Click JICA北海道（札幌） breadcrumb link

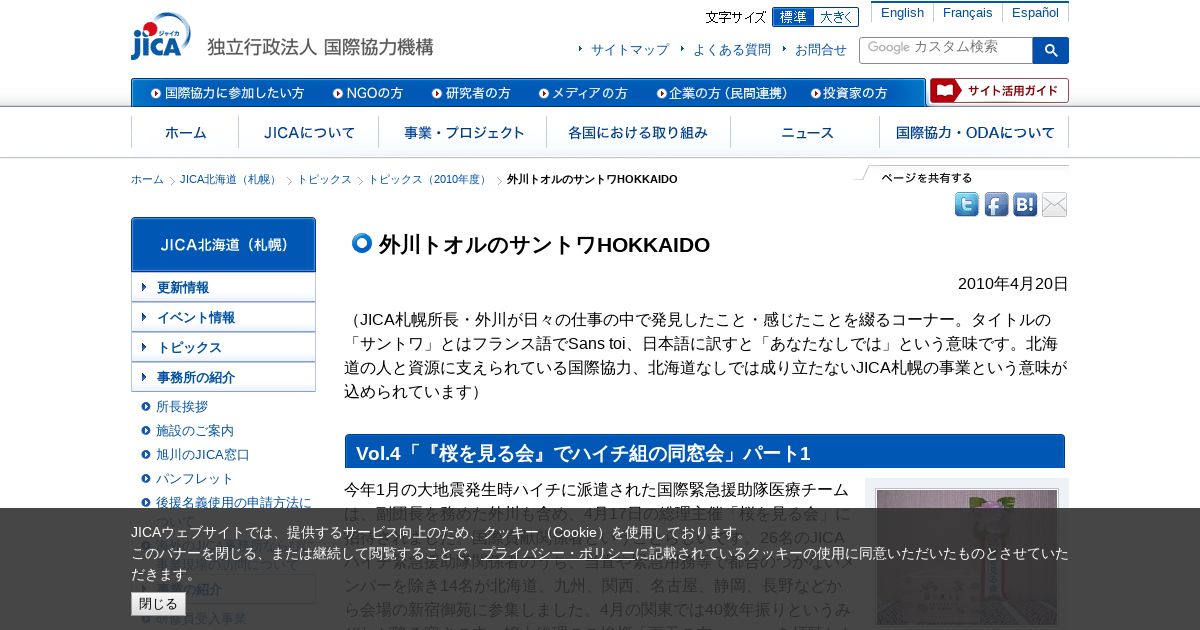pyautogui.click(x=230, y=179)
